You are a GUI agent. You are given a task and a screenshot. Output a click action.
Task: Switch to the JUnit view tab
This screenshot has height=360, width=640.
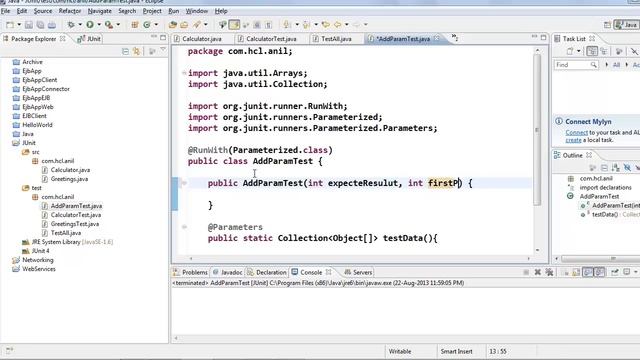[89, 39]
